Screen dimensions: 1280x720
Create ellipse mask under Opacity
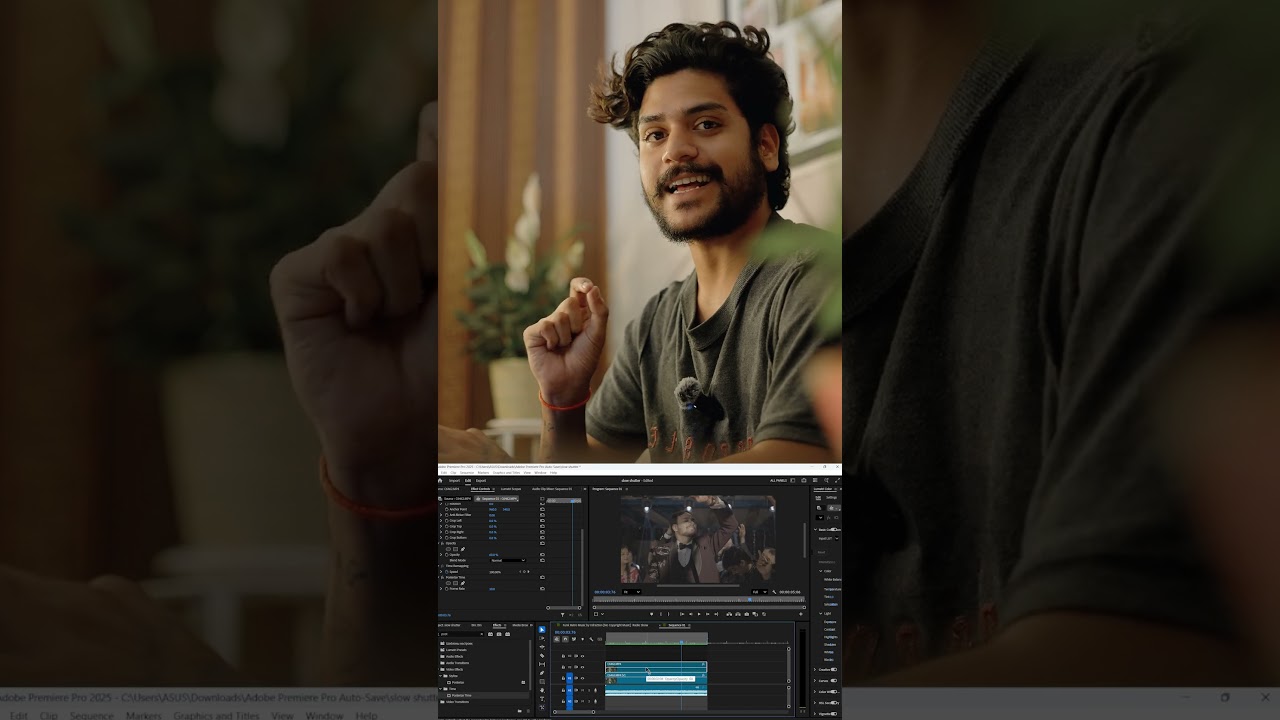tap(448, 549)
